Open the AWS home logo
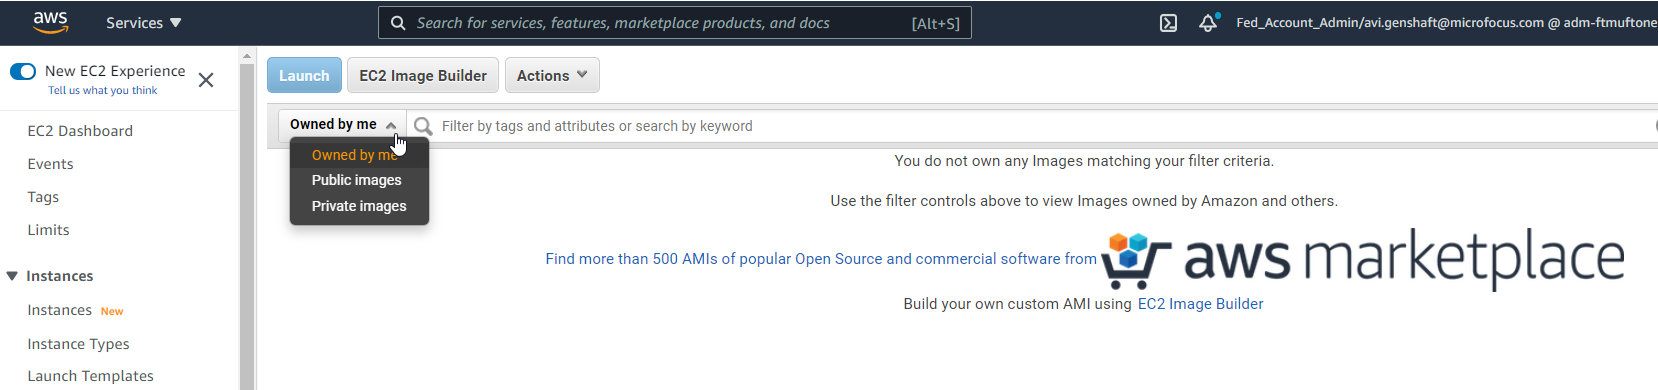 click(50, 22)
